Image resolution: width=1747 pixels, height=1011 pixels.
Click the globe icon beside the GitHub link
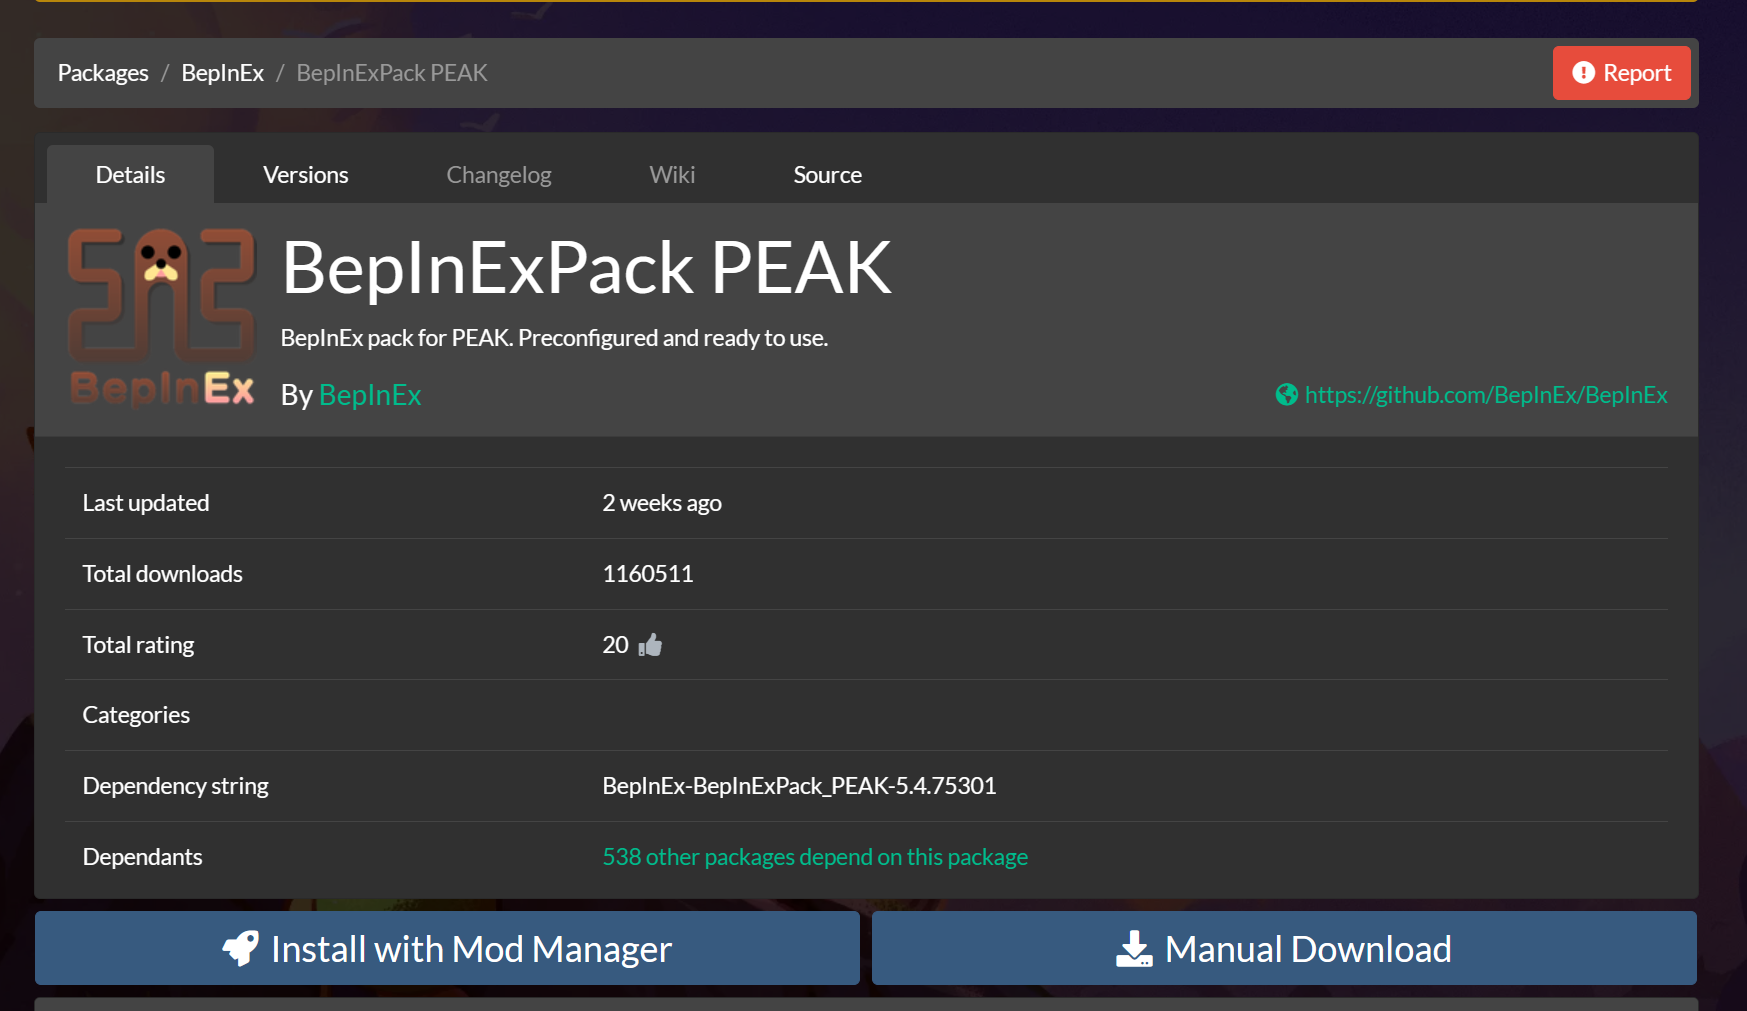tap(1287, 395)
